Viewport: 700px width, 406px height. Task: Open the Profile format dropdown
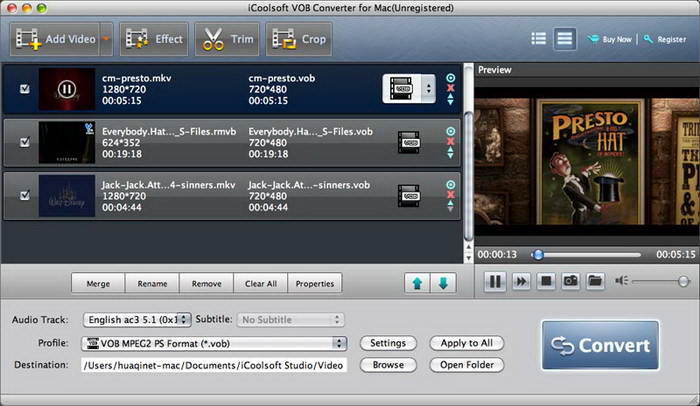pos(214,343)
